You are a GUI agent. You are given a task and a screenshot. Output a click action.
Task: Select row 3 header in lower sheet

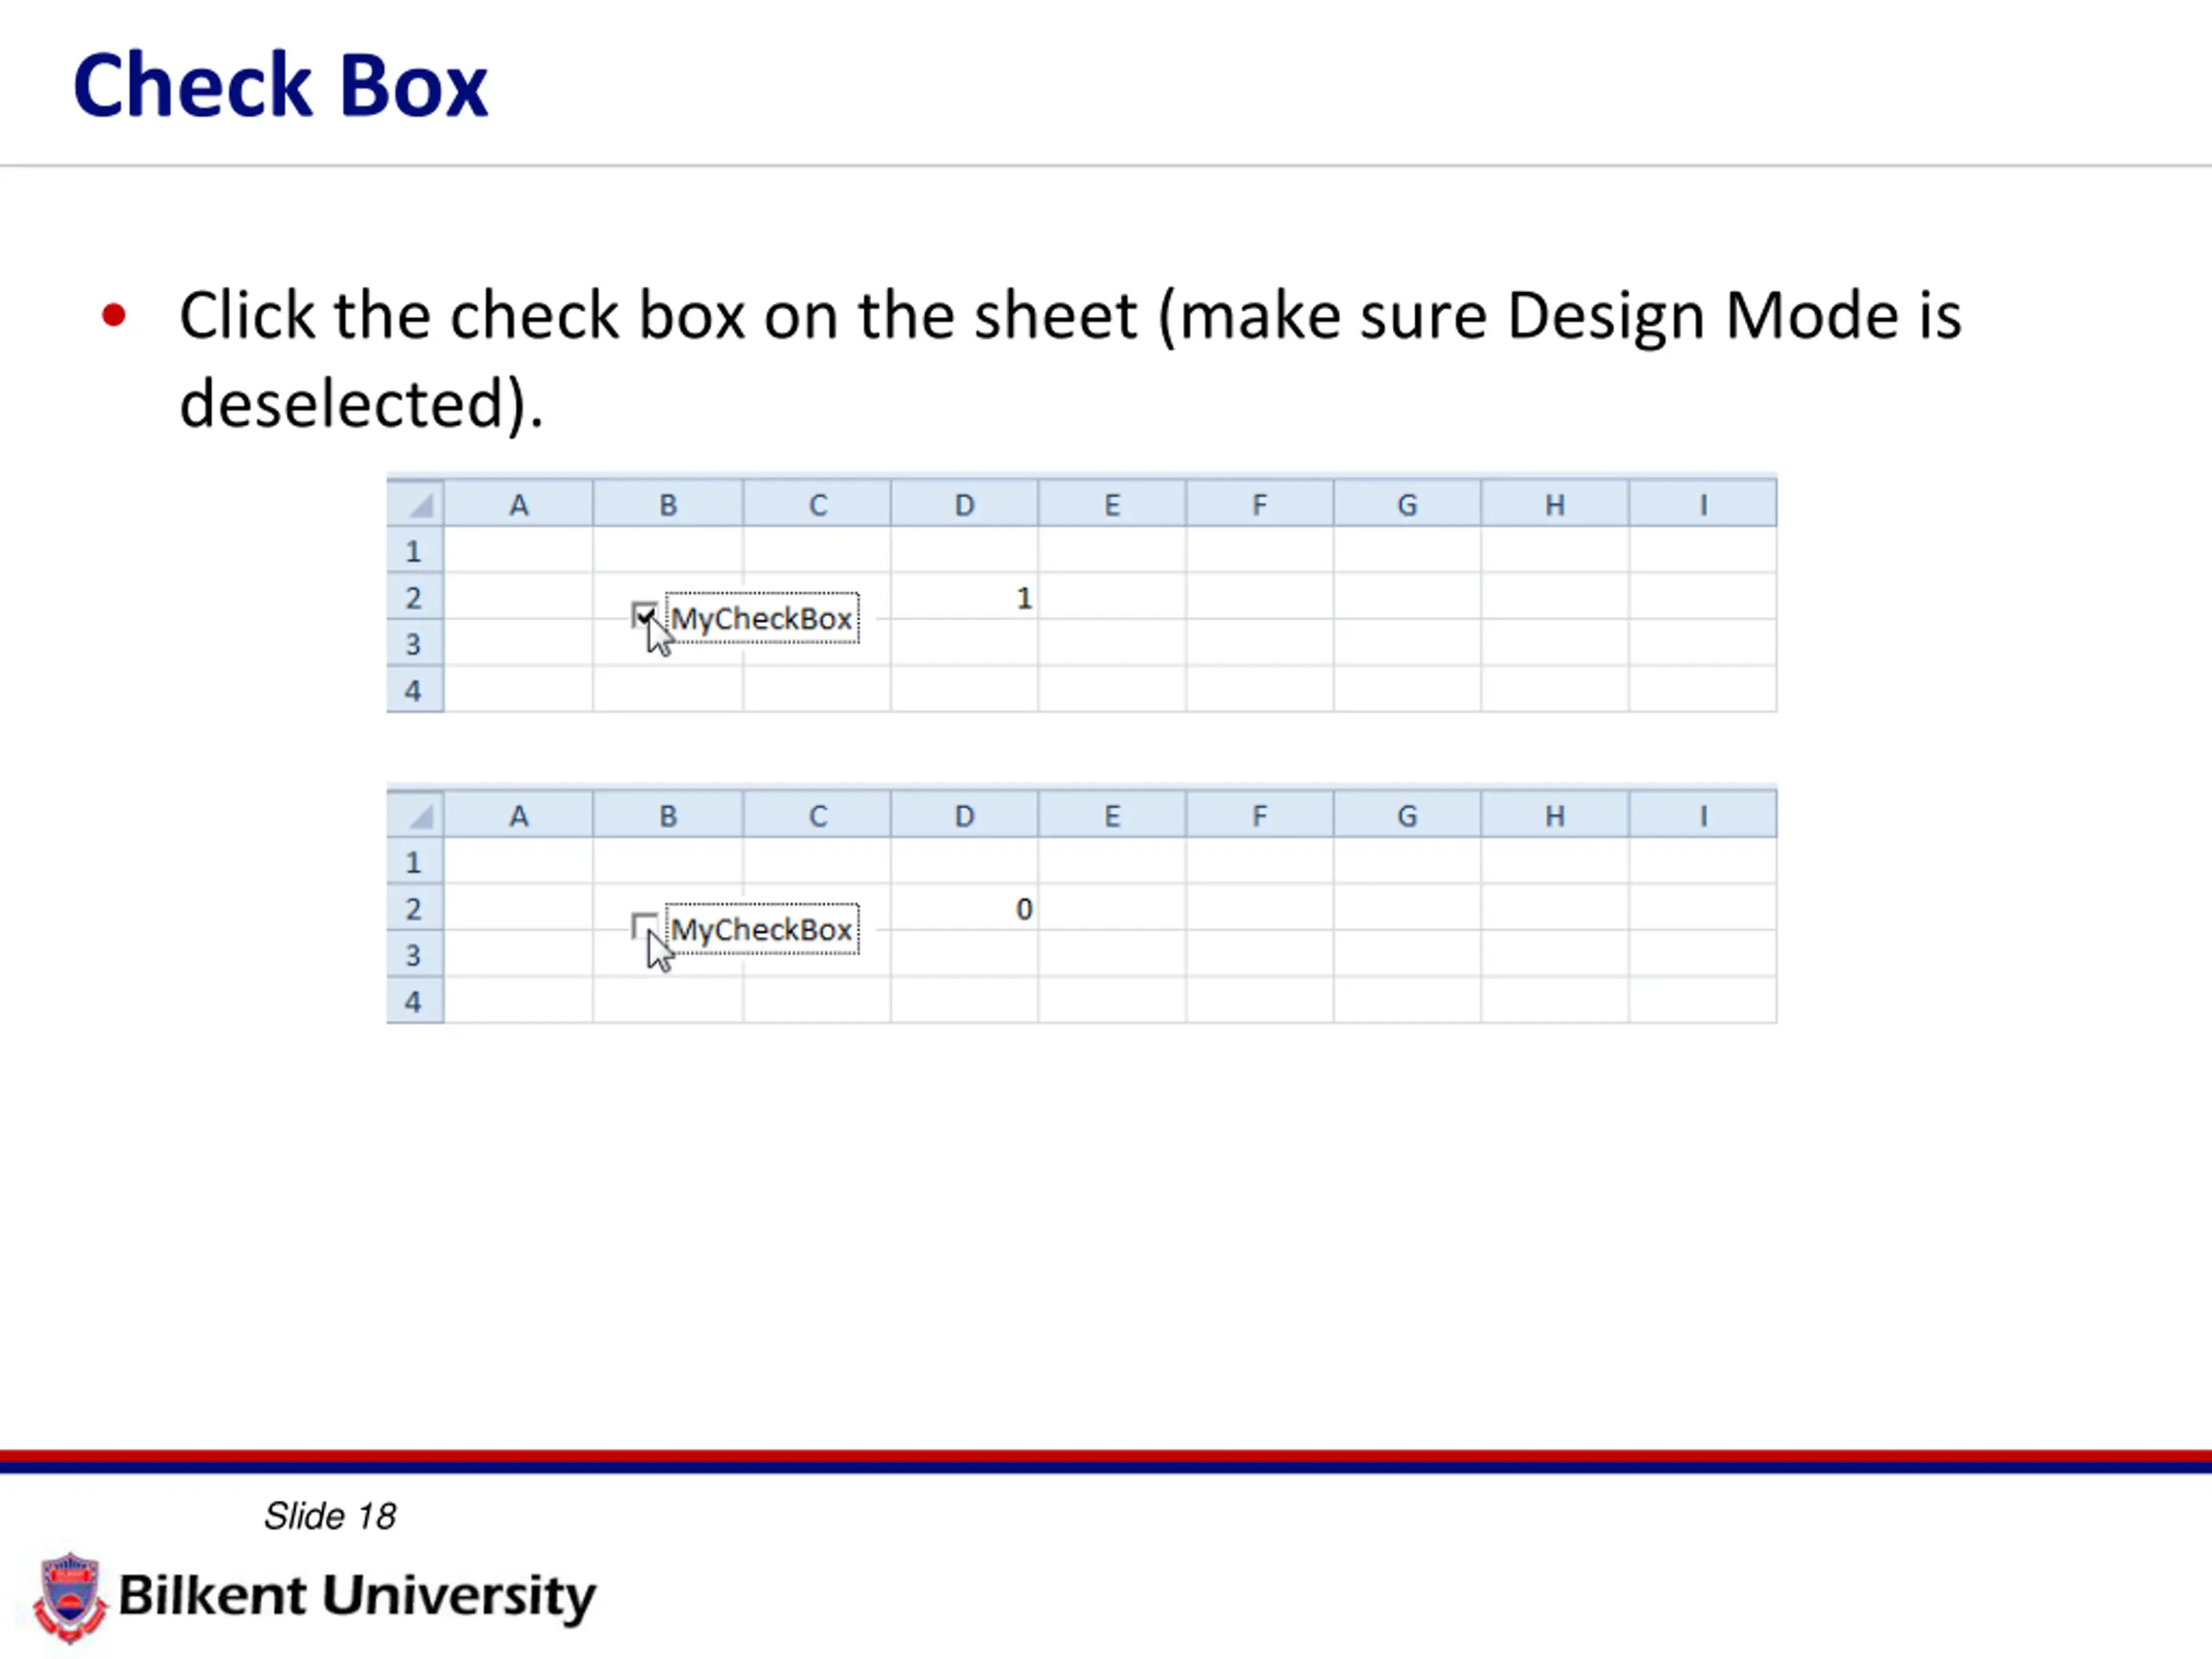point(415,954)
